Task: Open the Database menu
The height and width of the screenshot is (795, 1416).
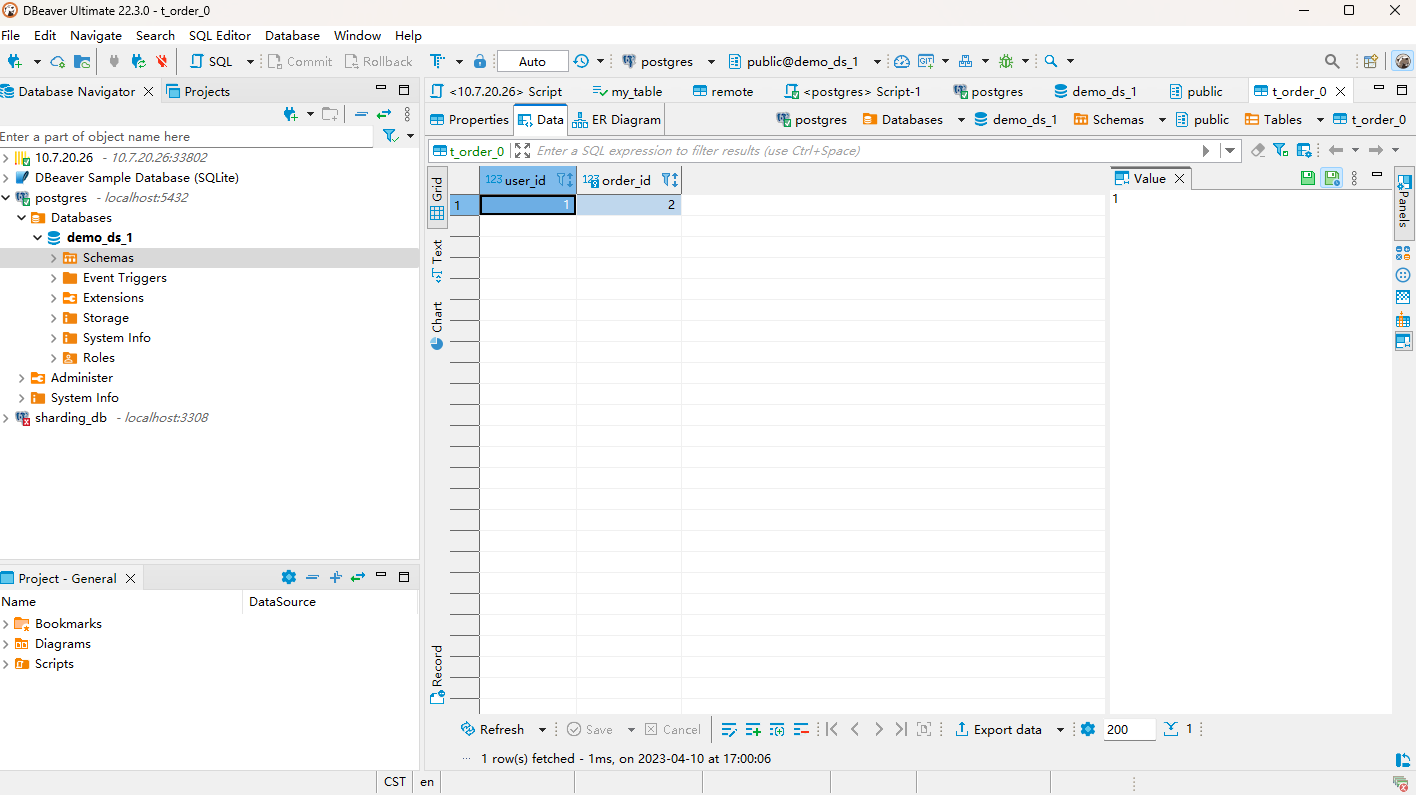Action: coord(292,35)
